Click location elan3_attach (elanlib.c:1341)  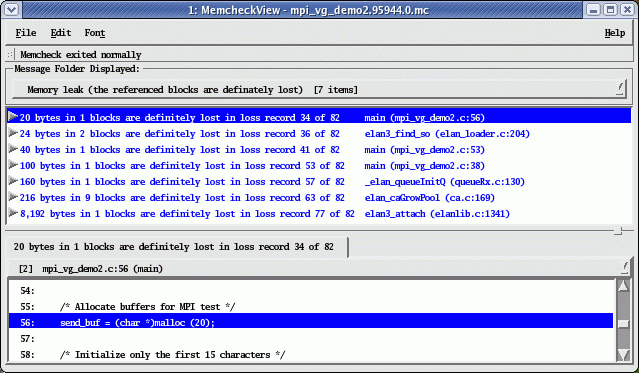pos(437,214)
